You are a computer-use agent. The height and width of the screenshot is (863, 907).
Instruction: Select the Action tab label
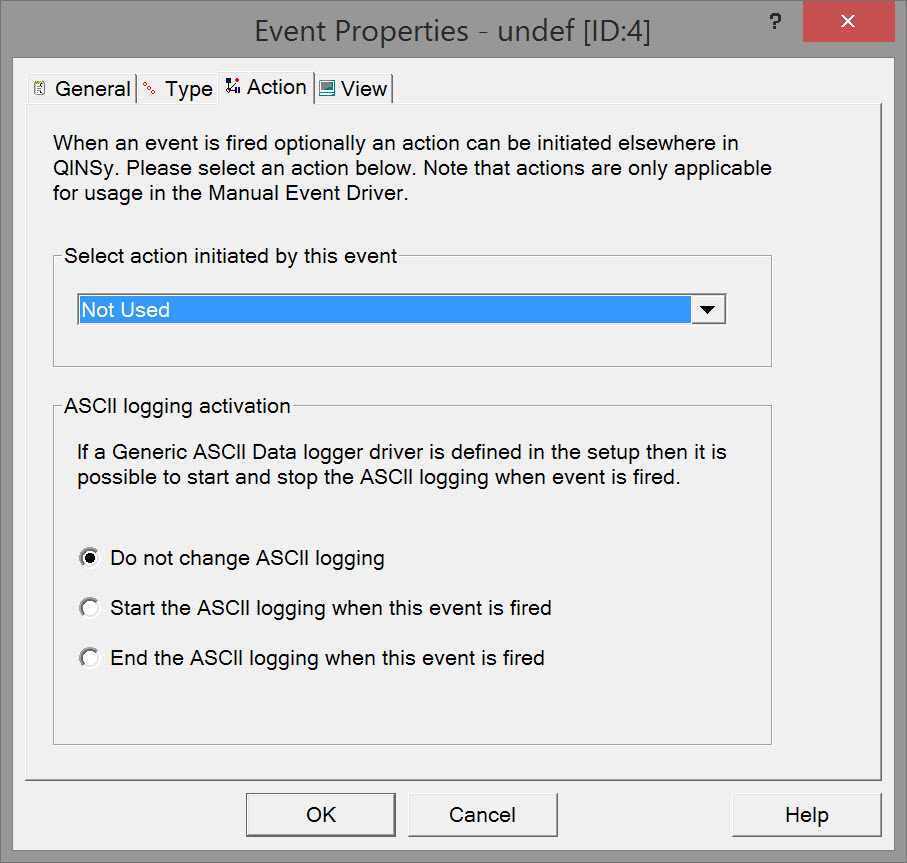[x=276, y=87]
